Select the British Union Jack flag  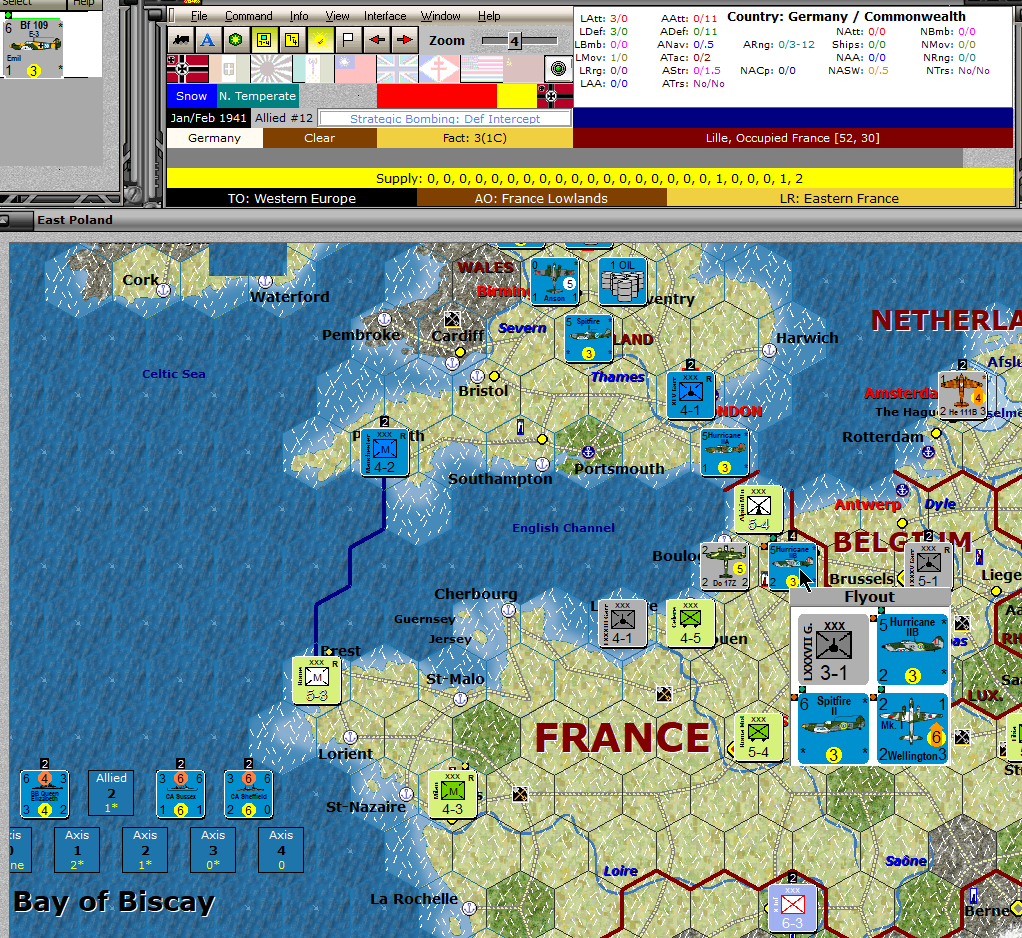398,68
